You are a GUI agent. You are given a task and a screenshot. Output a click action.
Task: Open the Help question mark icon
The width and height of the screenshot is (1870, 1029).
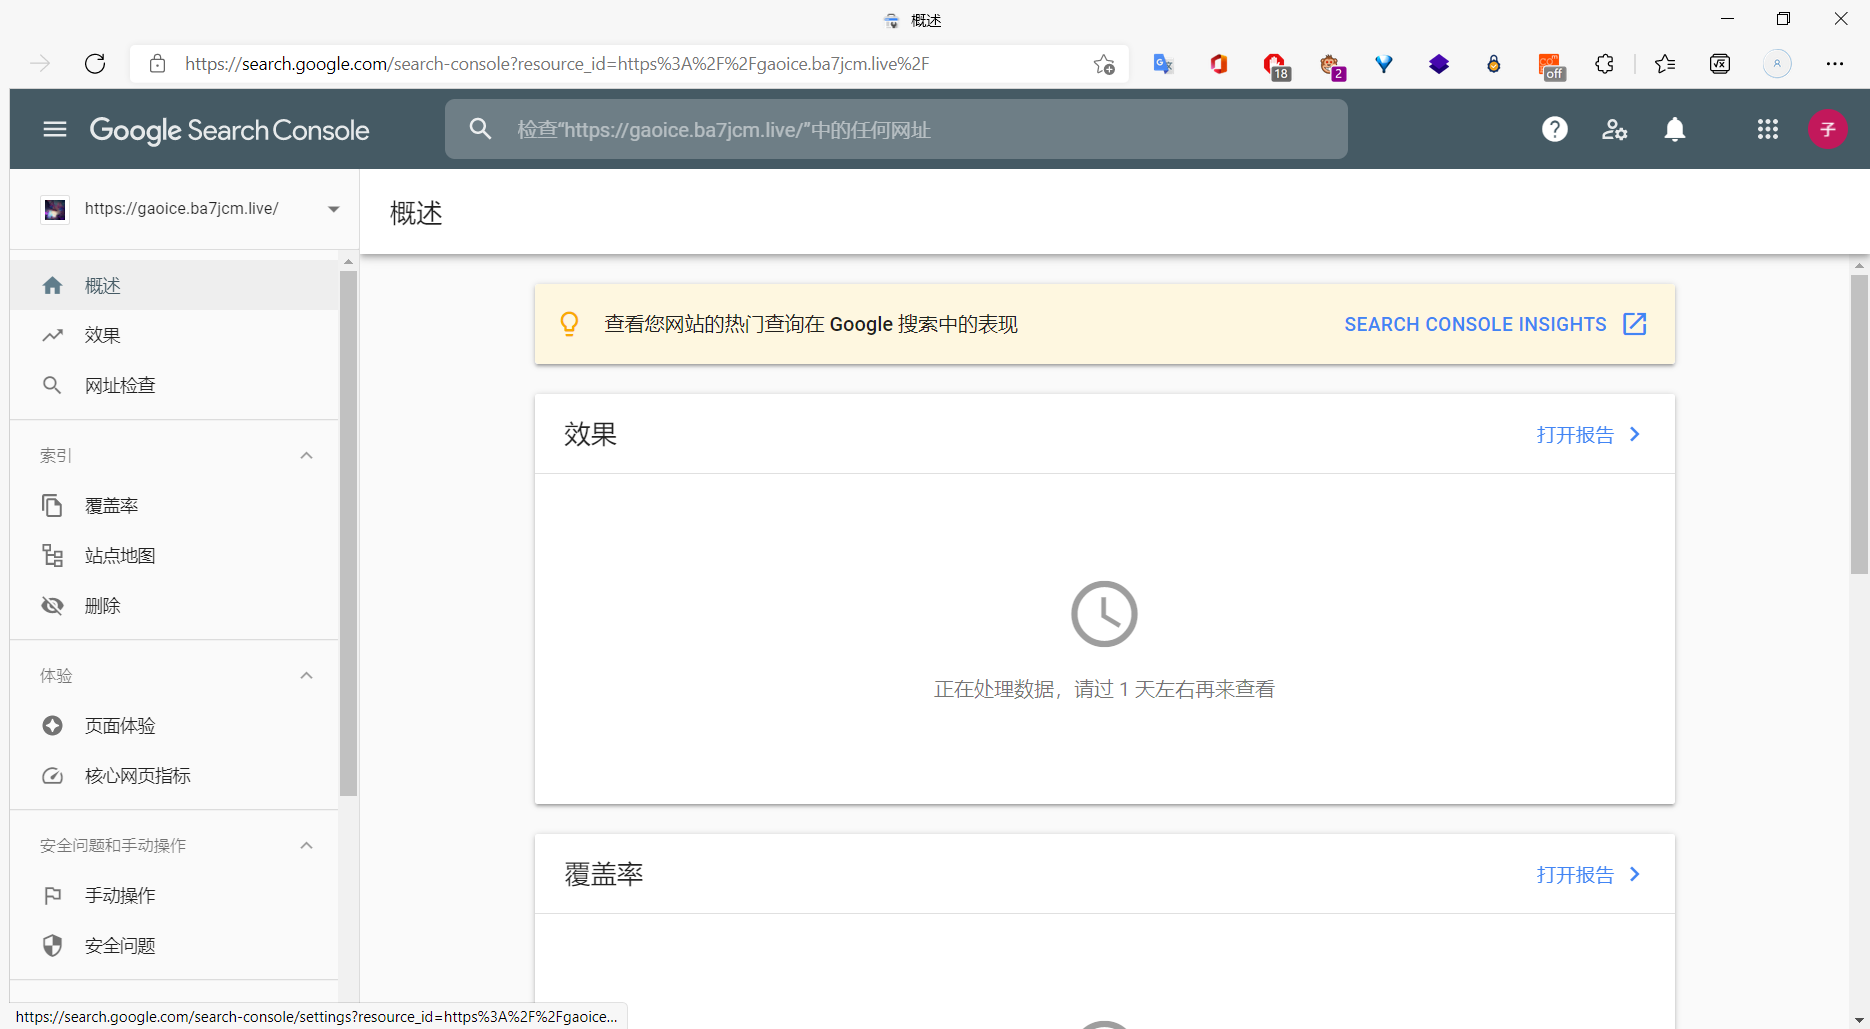tap(1555, 129)
